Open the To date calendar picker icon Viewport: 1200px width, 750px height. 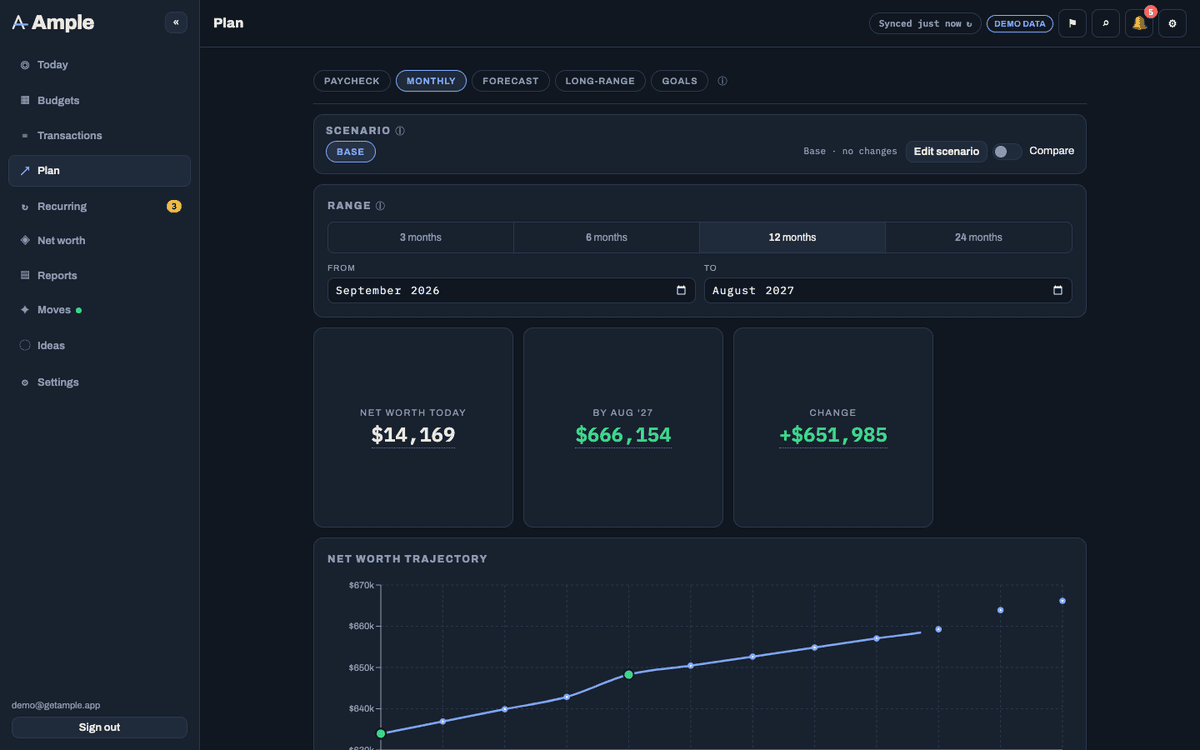(x=1058, y=290)
